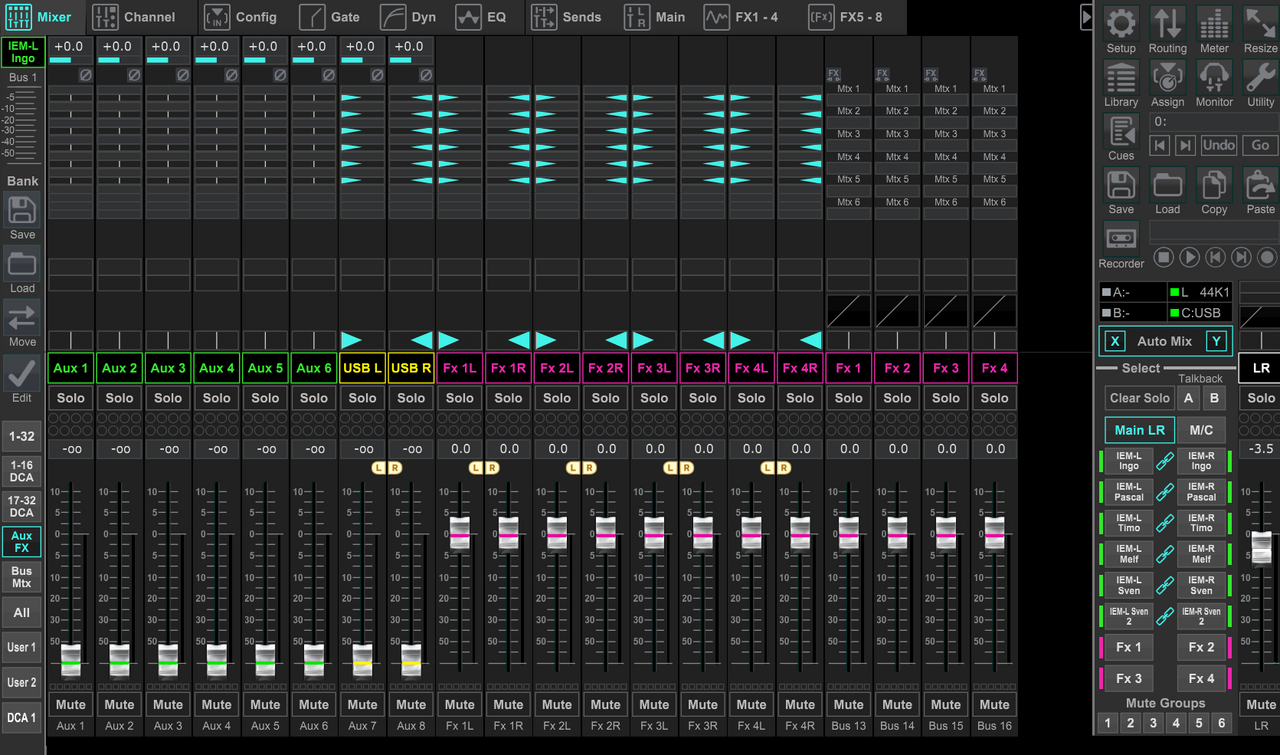Collapse the right side panel arrow
1280x755 pixels.
pos(1087,17)
